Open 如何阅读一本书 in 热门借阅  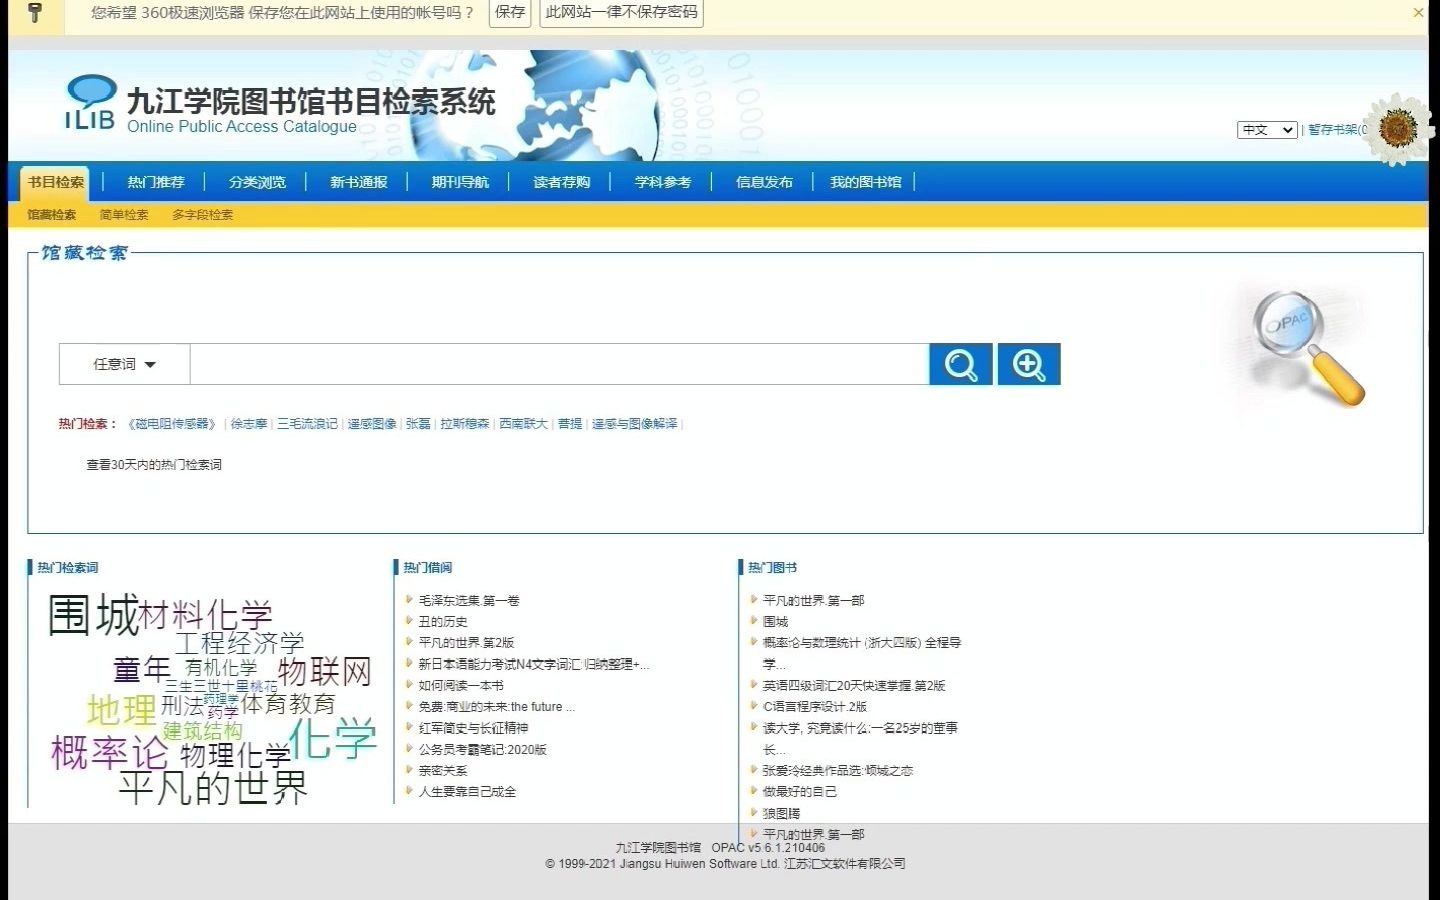coord(461,686)
